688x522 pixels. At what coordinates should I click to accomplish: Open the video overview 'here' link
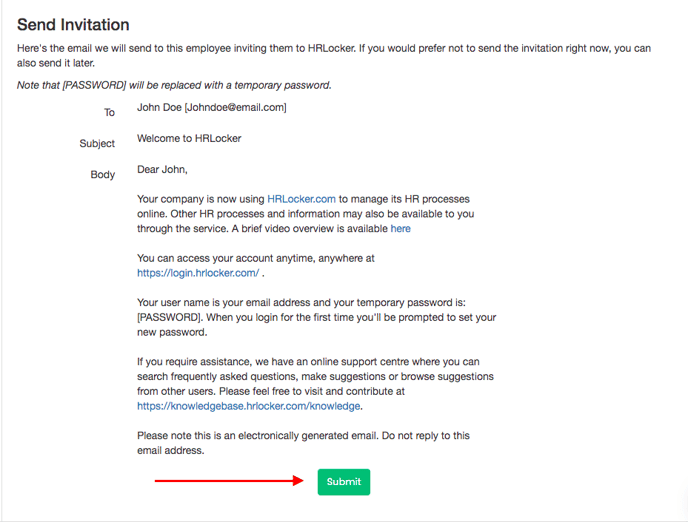click(x=400, y=229)
